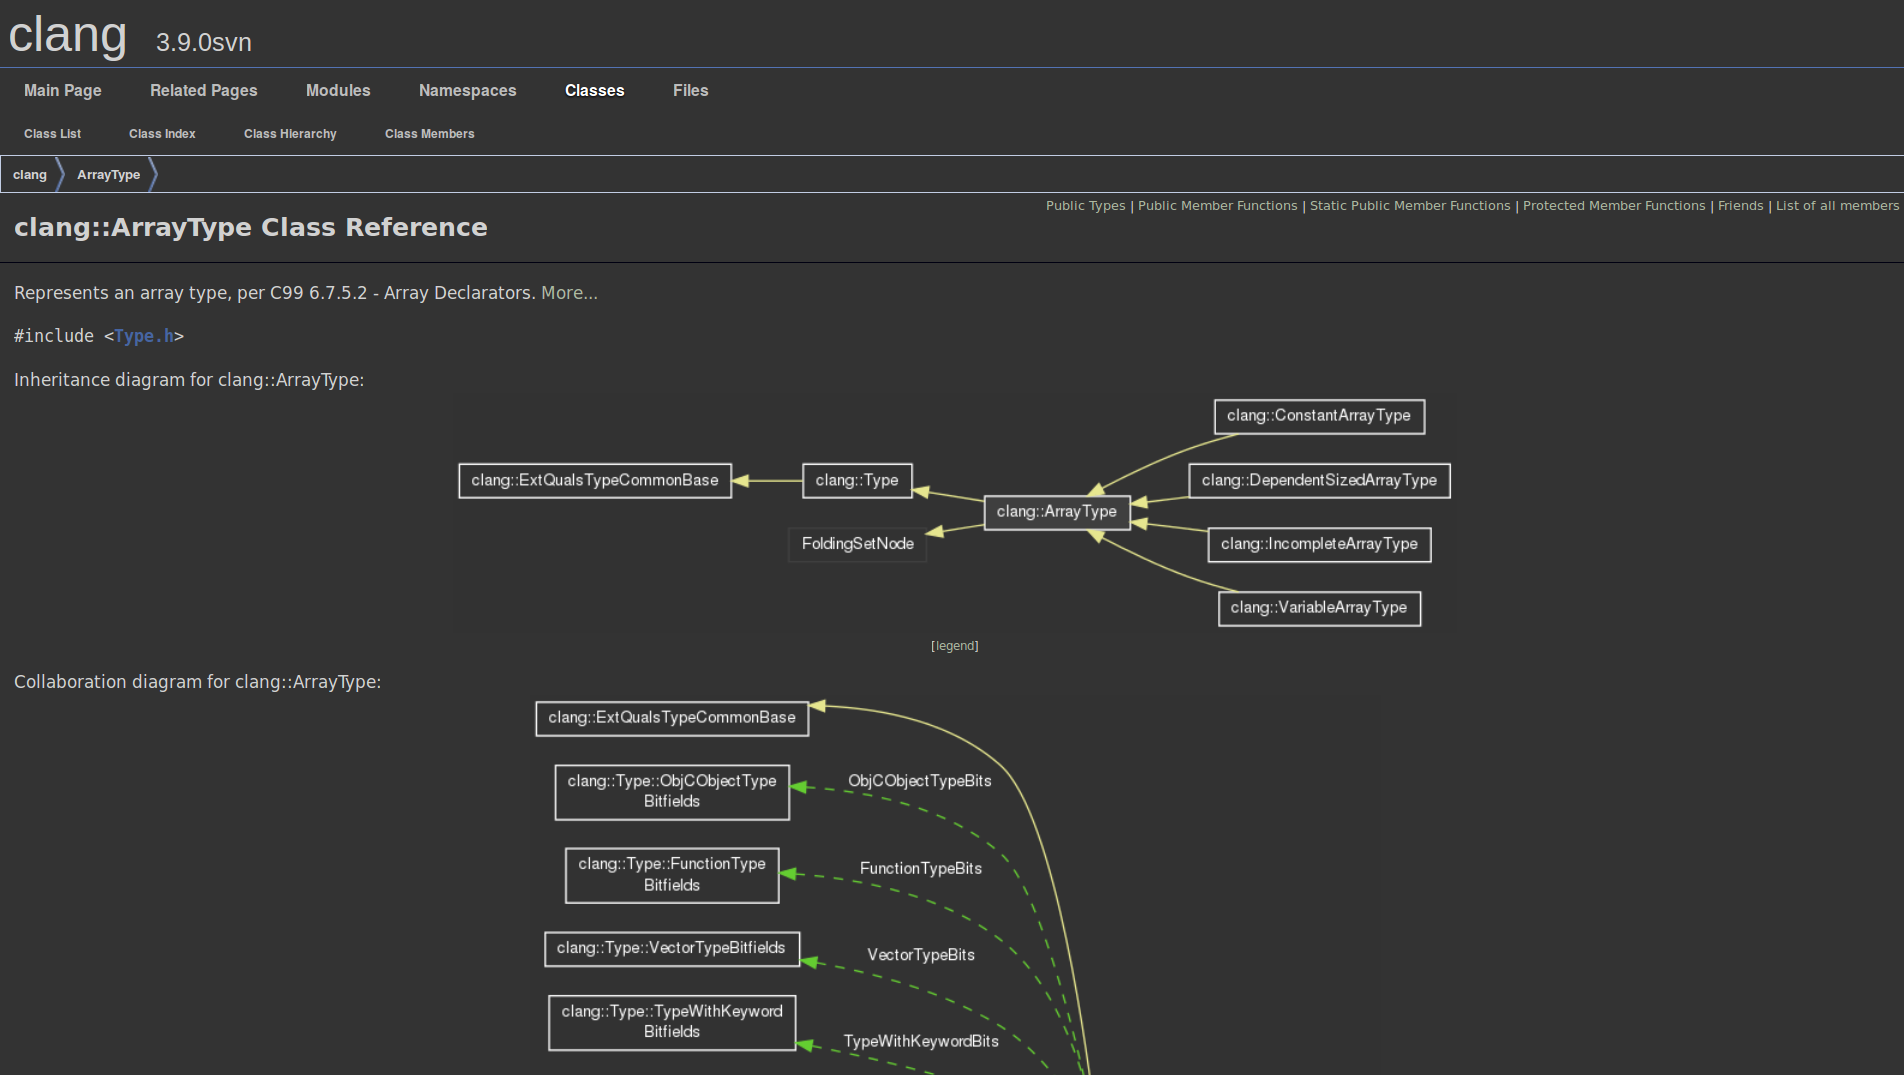Screen dimensions: 1904x1075
Task: Open the Class Hierarchy sub-tab
Action: coord(290,134)
